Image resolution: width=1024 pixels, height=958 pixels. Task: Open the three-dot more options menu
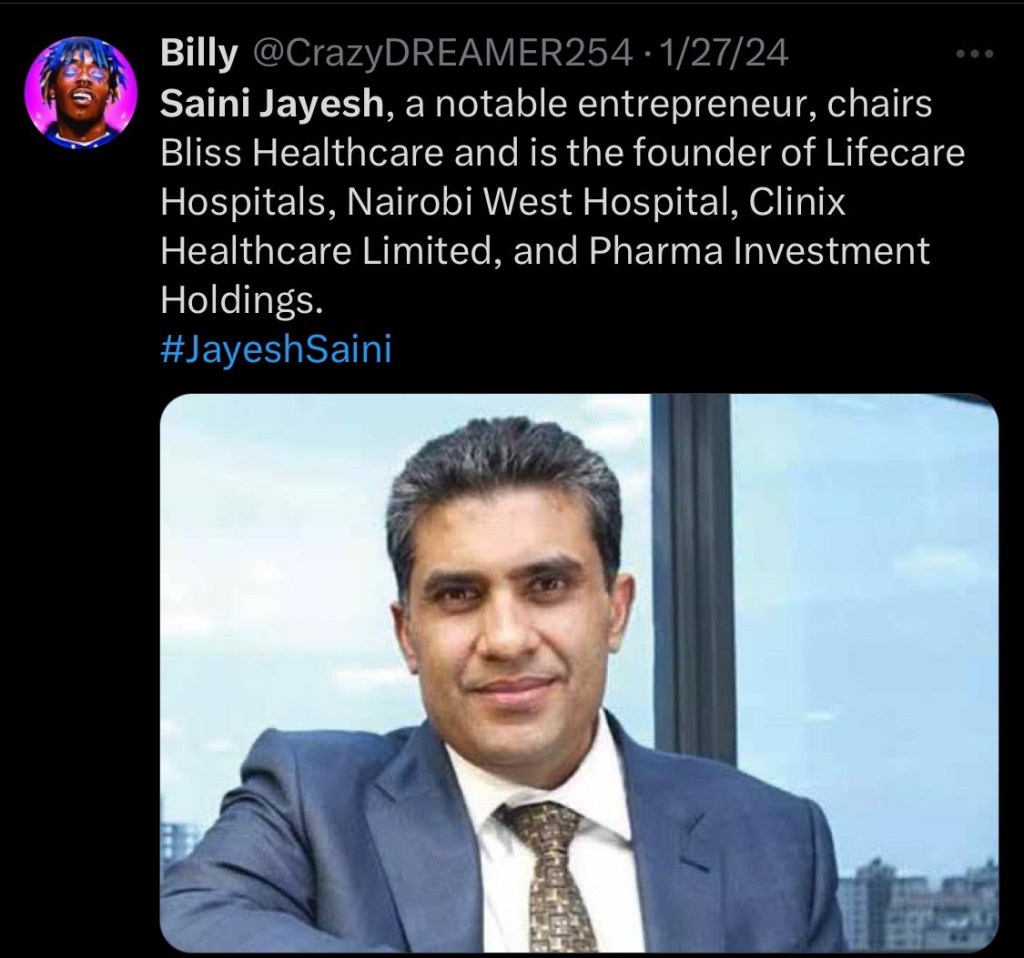(974, 54)
